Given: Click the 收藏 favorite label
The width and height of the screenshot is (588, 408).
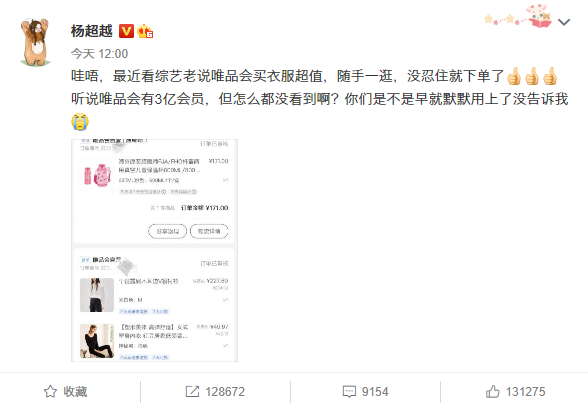Looking at the screenshot, I should [75, 392].
